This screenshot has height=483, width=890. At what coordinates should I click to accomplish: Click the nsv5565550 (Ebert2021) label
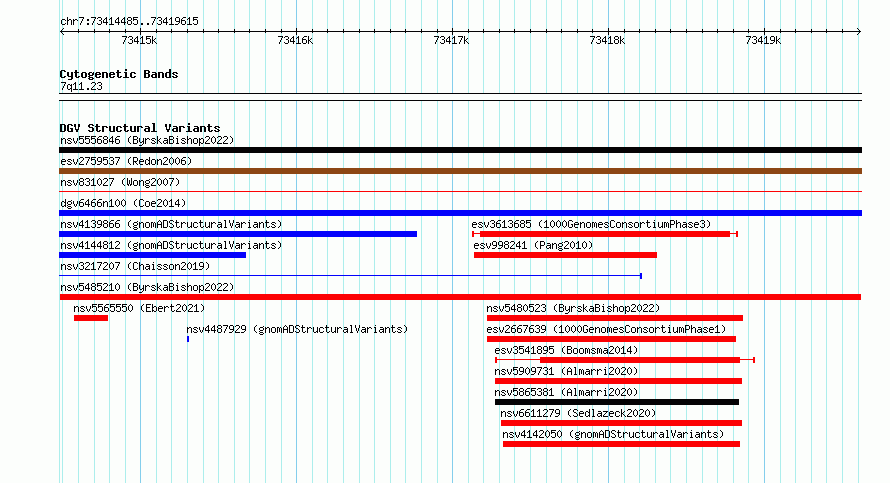[139, 308]
